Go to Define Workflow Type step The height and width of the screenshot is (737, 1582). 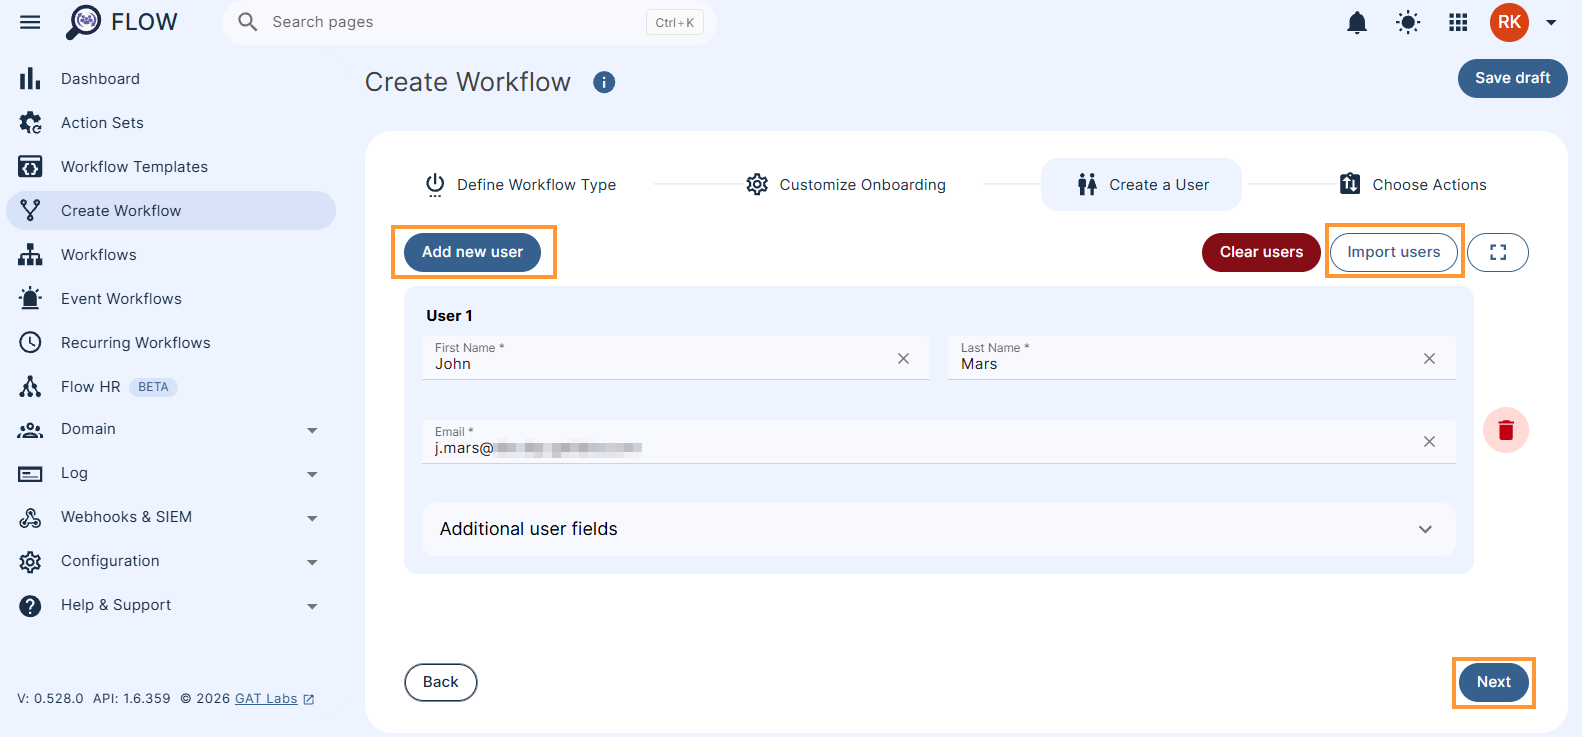(x=521, y=185)
